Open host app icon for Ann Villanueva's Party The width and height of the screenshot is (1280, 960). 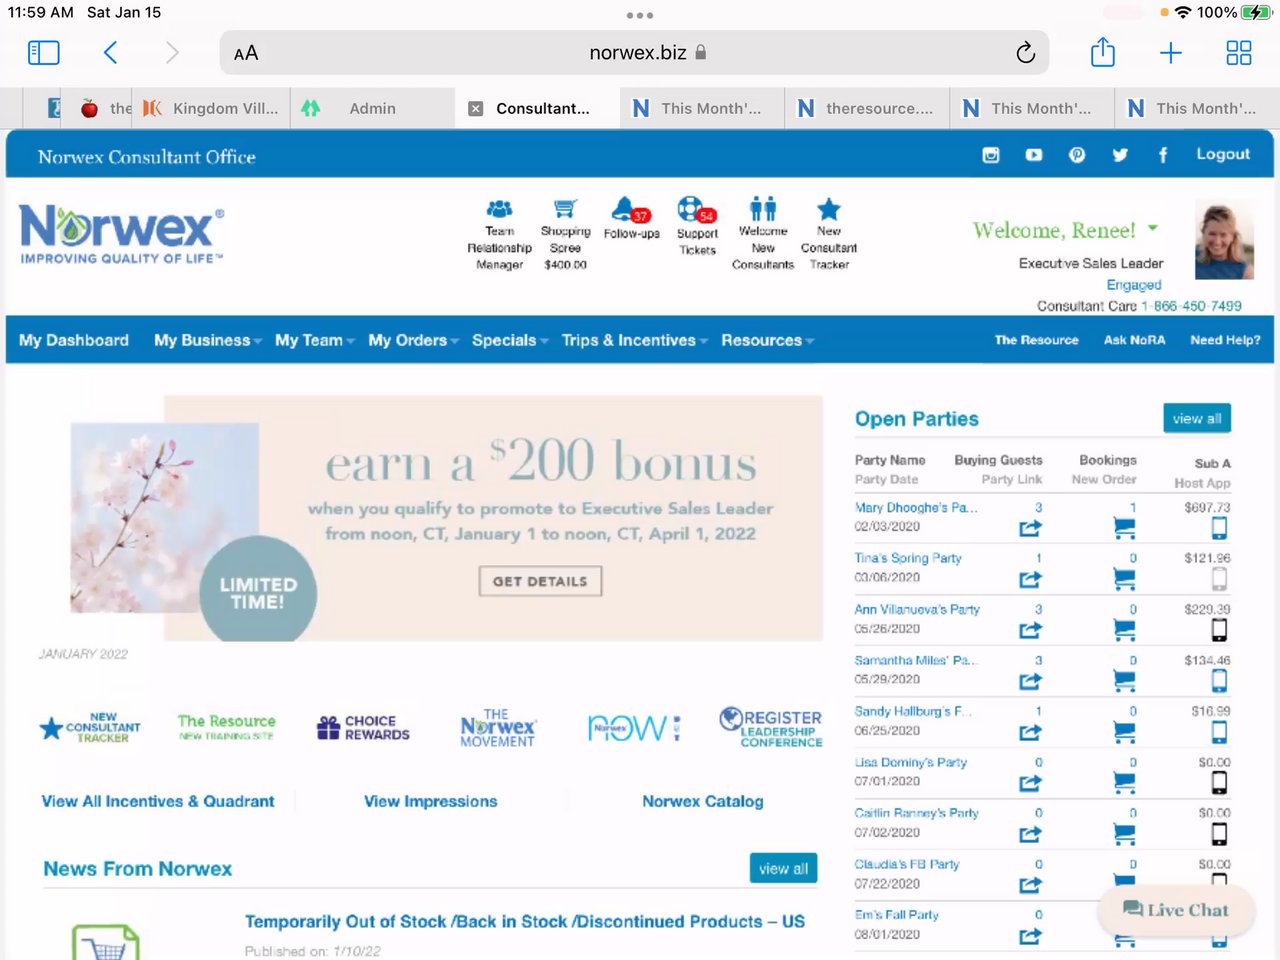click(x=1219, y=630)
